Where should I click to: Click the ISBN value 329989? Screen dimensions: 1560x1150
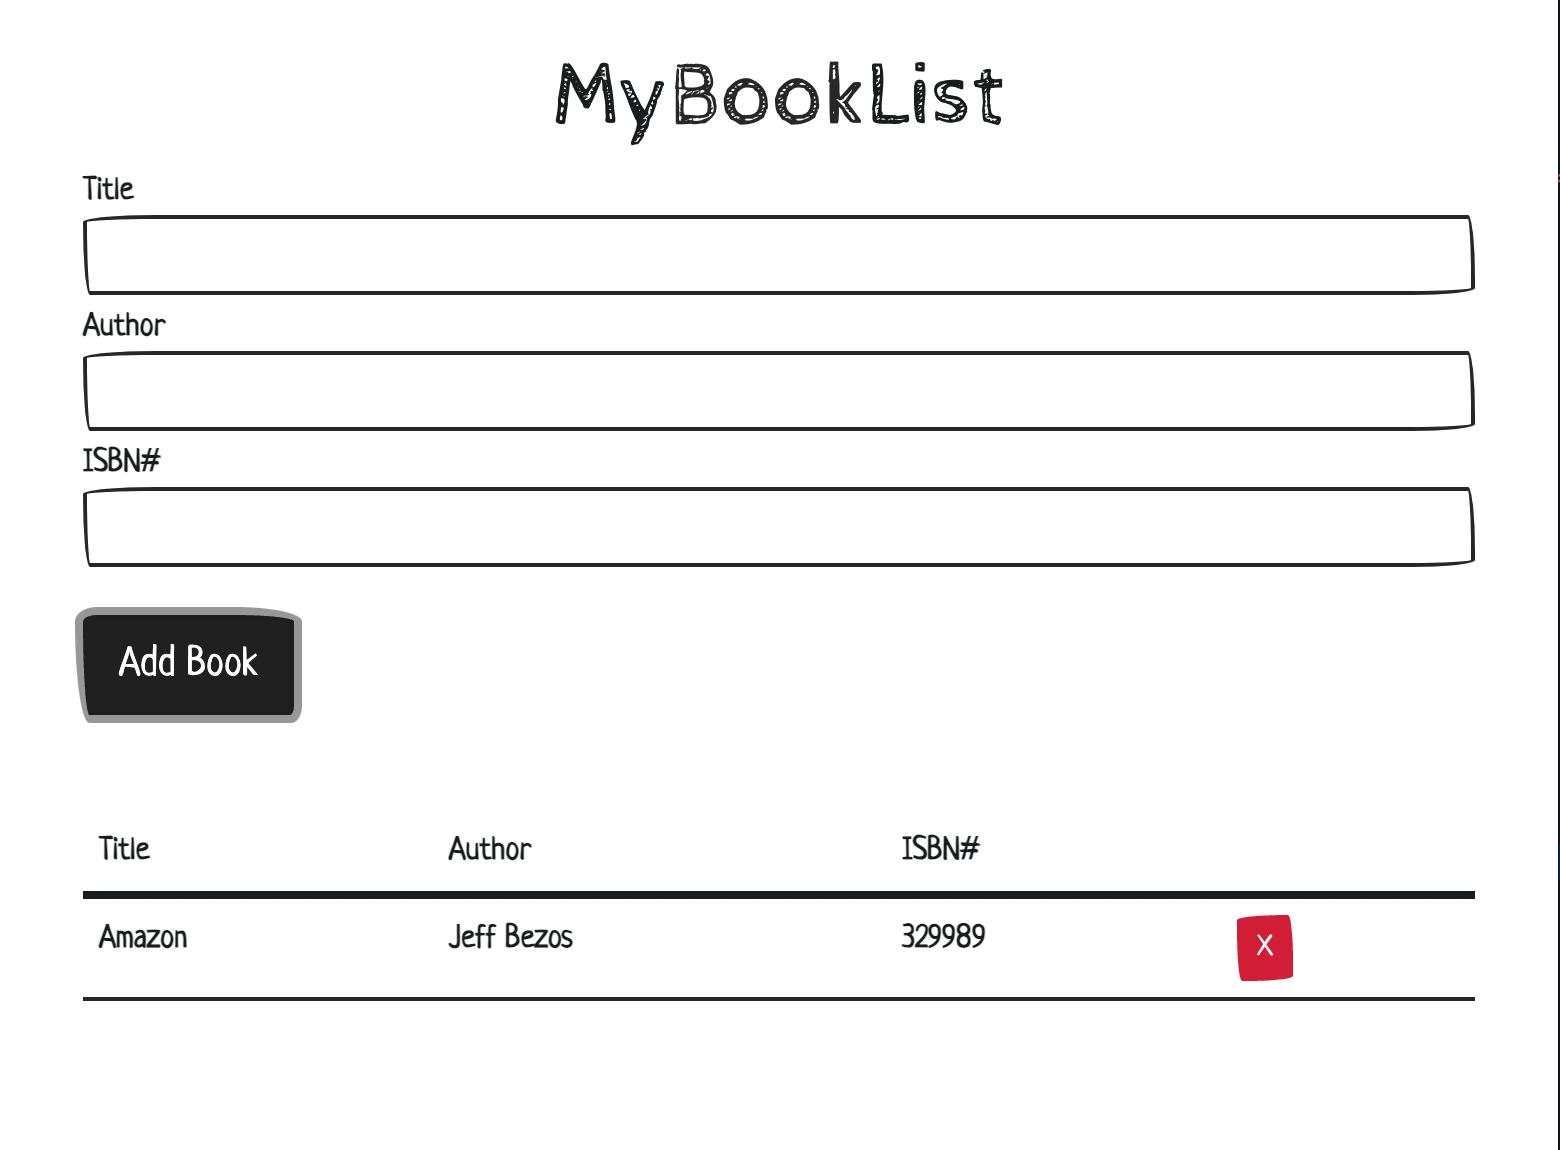(942, 937)
